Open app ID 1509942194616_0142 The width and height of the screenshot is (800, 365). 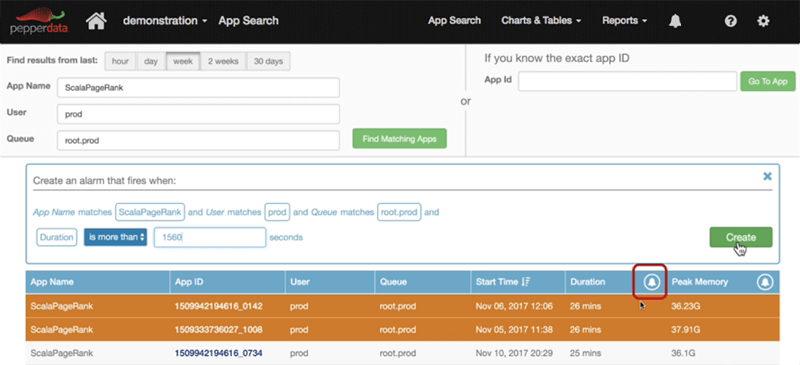click(218, 307)
